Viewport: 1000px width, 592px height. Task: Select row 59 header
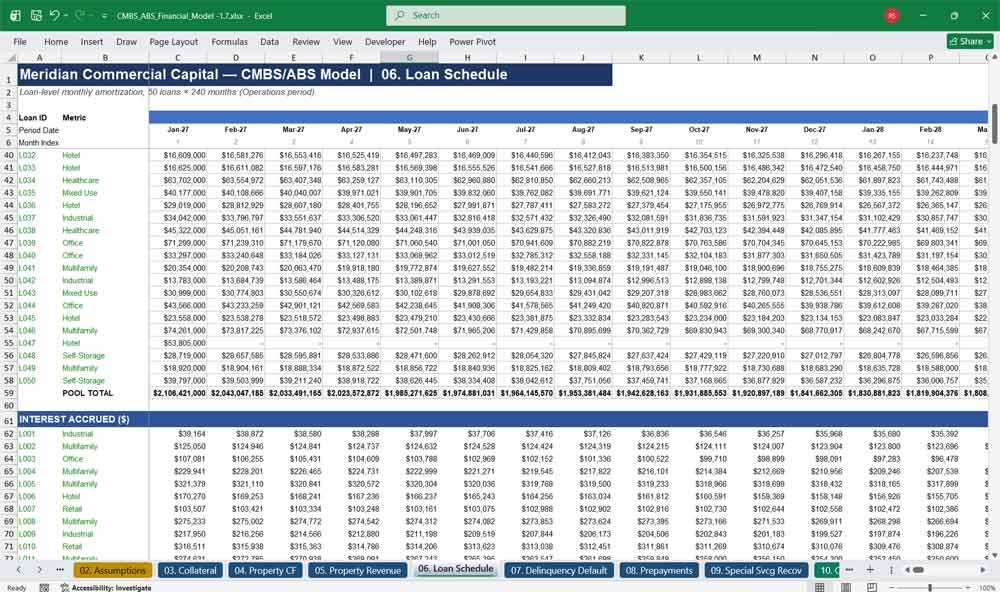(9, 393)
